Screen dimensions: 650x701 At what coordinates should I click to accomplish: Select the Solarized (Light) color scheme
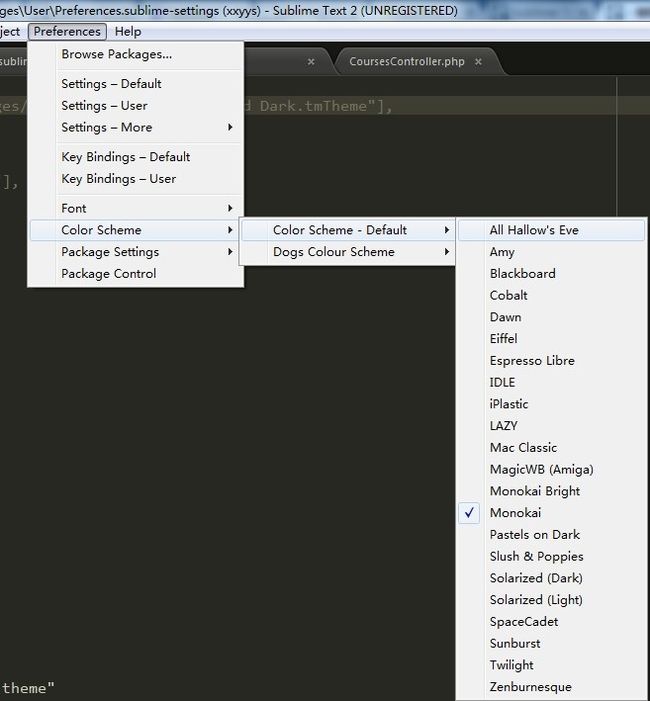click(x=552, y=600)
